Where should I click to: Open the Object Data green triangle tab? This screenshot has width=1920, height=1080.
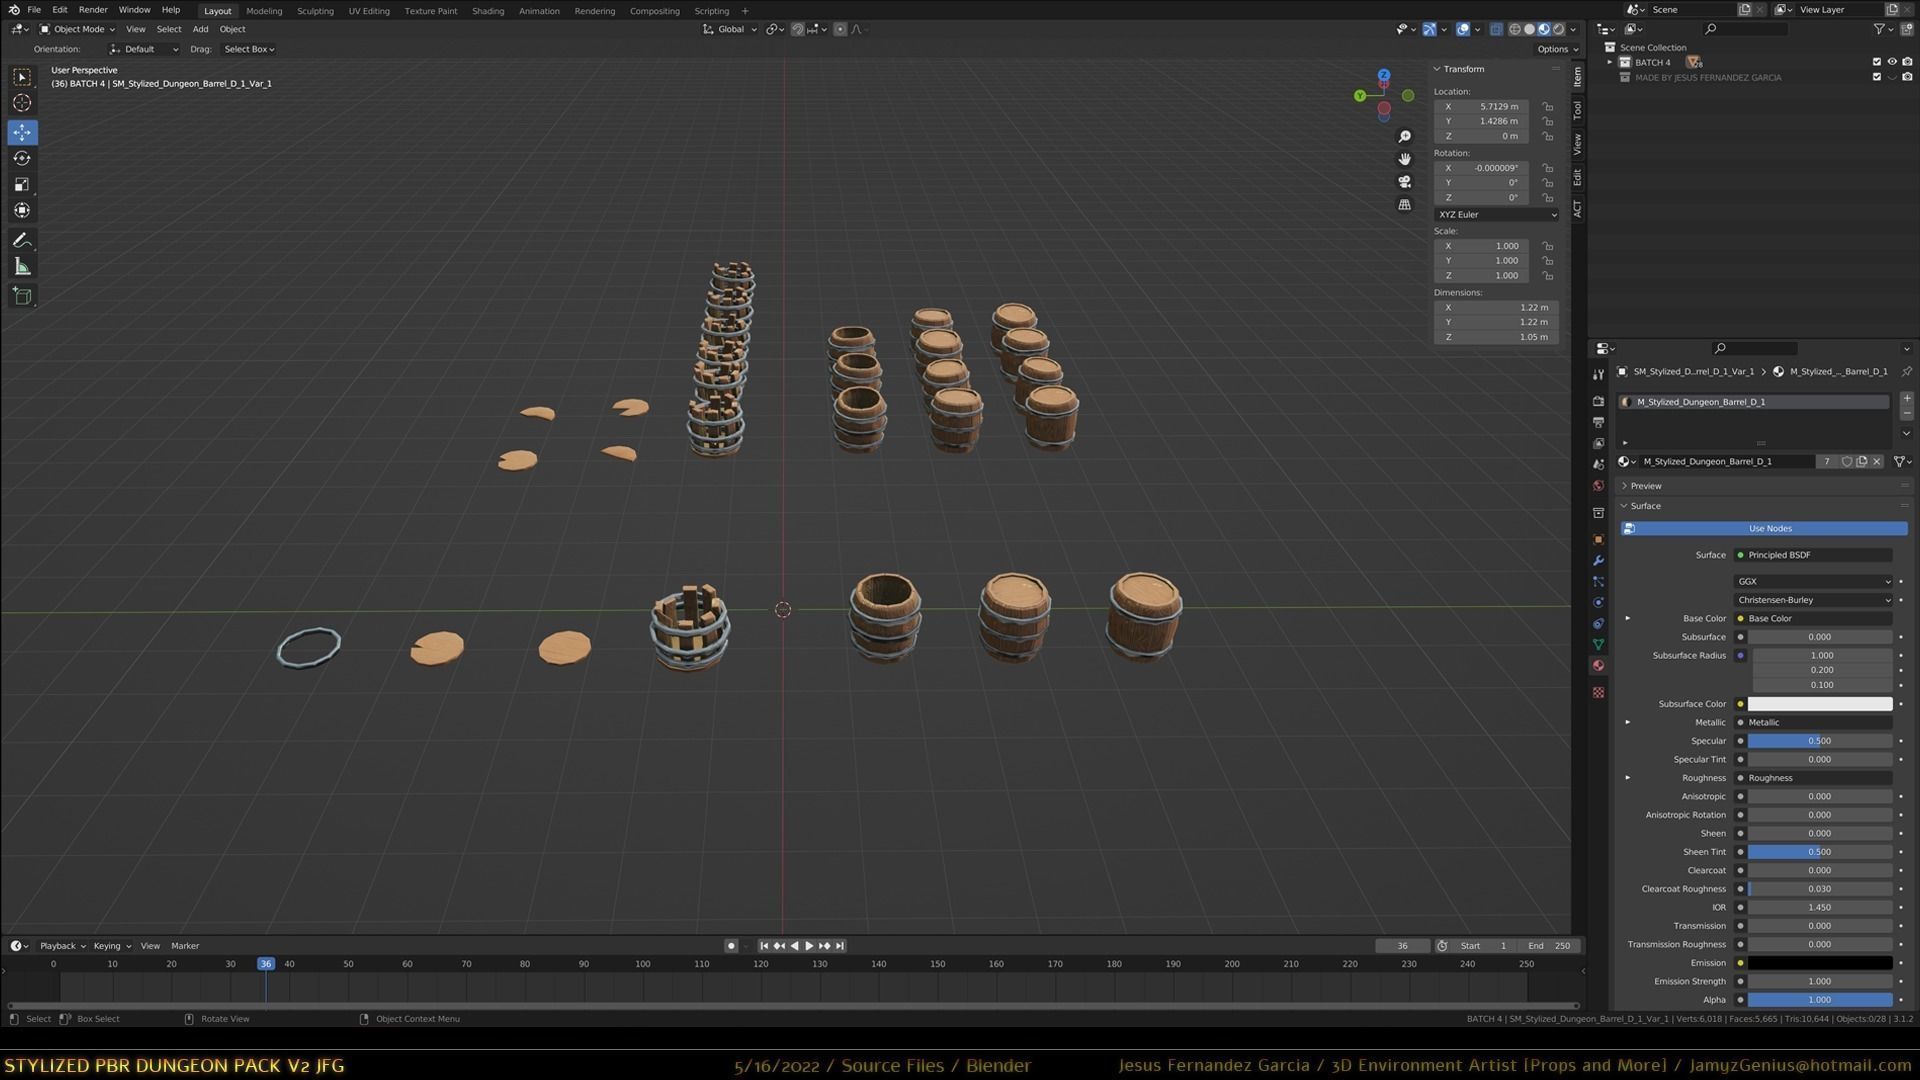tap(1598, 644)
